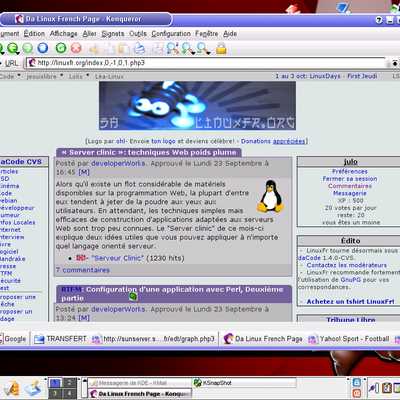This screenshot has height=400, width=400.
Task: Click the lock screen icon in the panel
Action: click(356, 383)
